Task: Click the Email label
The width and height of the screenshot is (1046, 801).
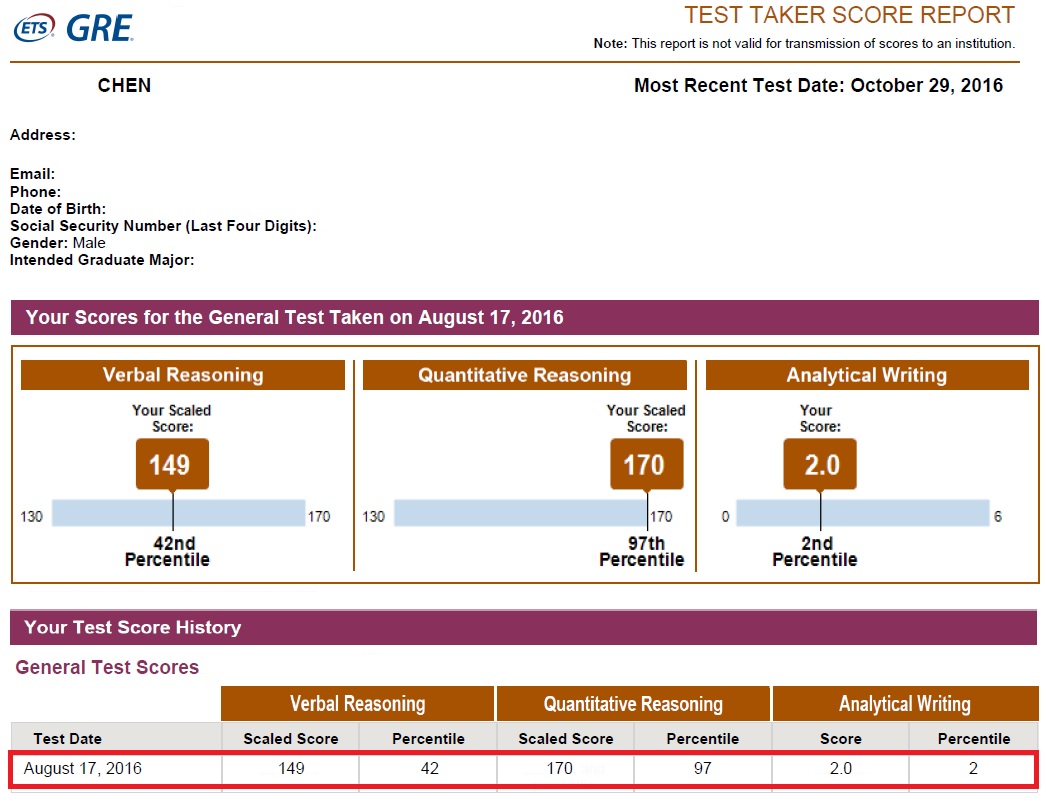Action: coord(32,174)
